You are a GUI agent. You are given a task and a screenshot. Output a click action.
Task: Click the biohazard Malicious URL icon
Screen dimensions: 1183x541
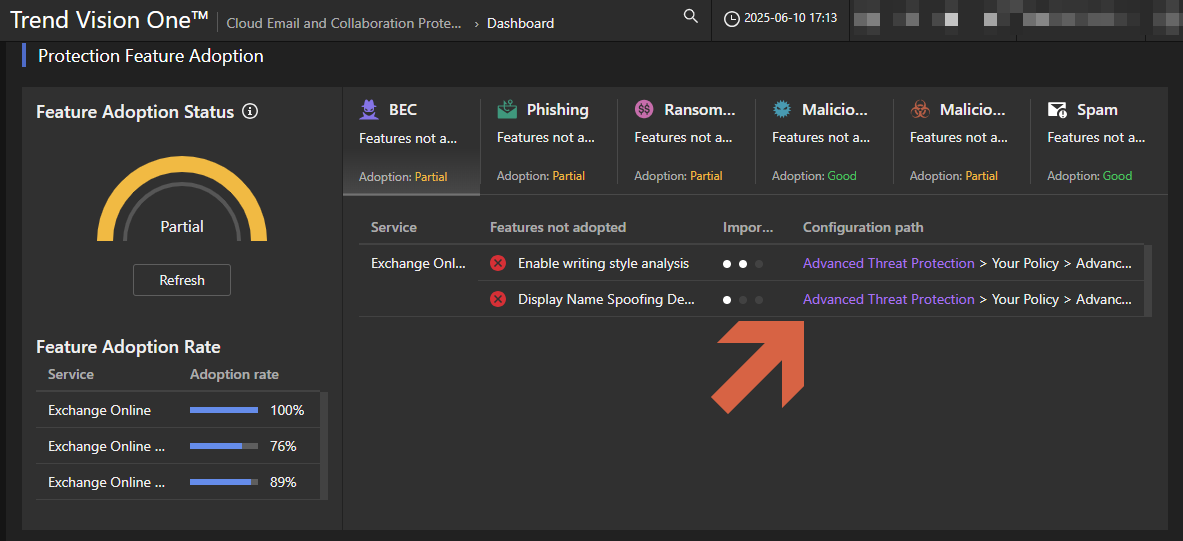pos(920,110)
